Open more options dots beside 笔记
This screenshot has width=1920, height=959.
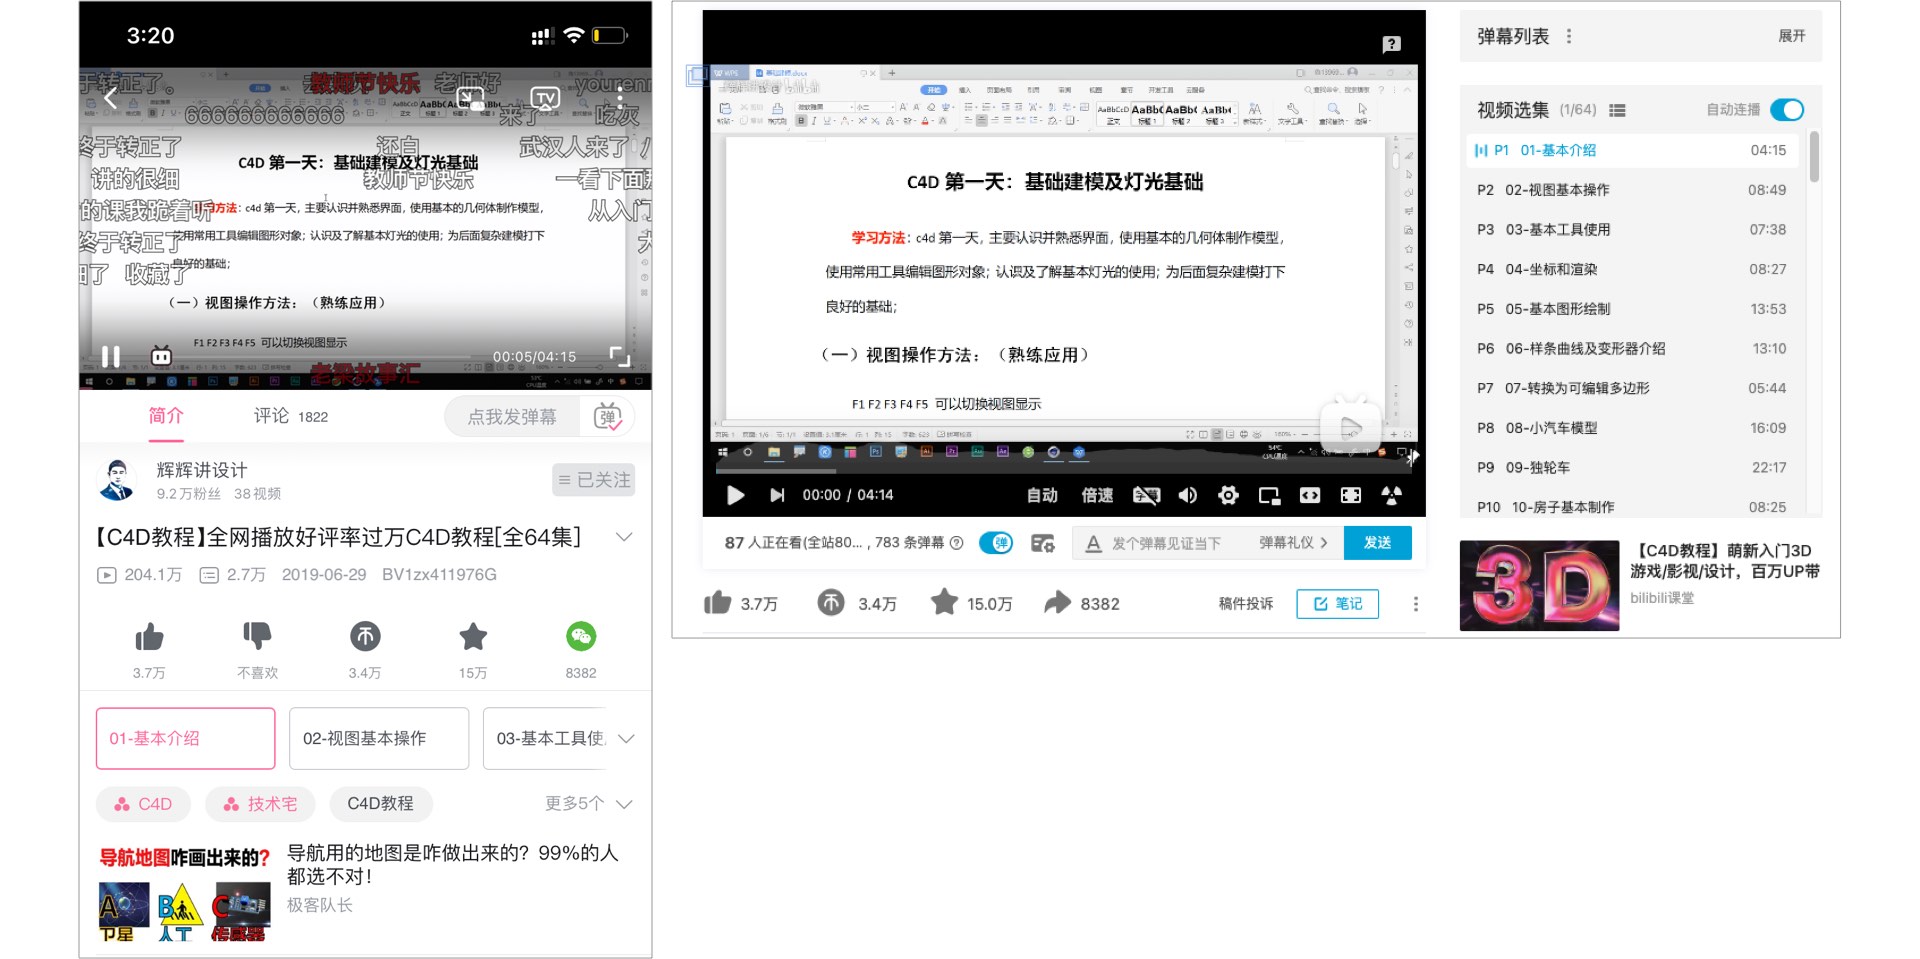[x=1415, y=604]
